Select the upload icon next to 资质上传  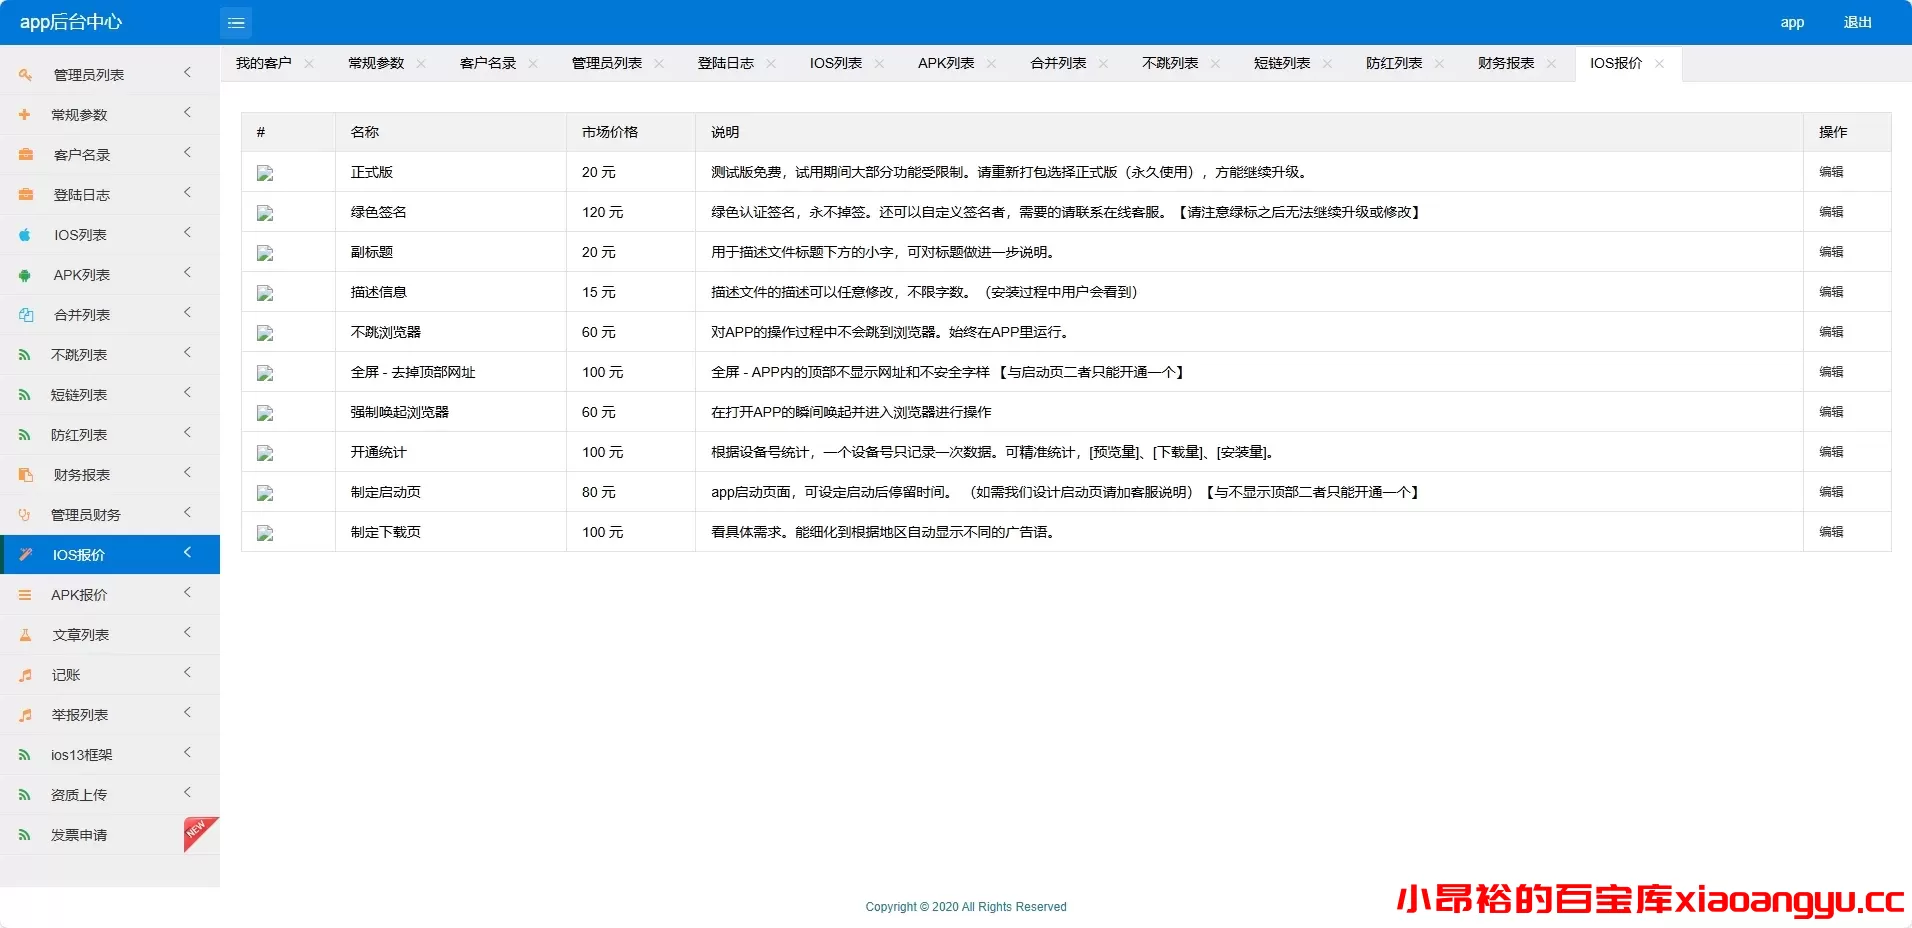point(25,794)
